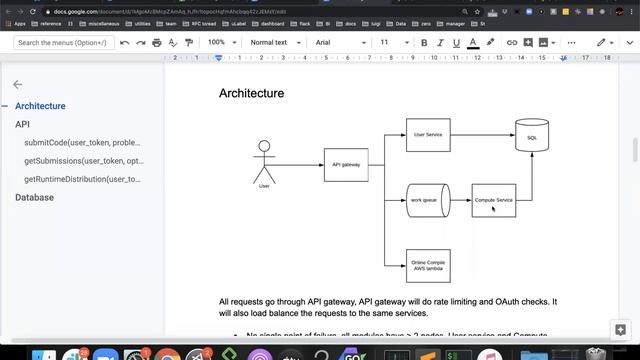Jump to API heading in outline
Image resolution: width=640 pixels, height=360 pixels.
[x=22, y=124]
